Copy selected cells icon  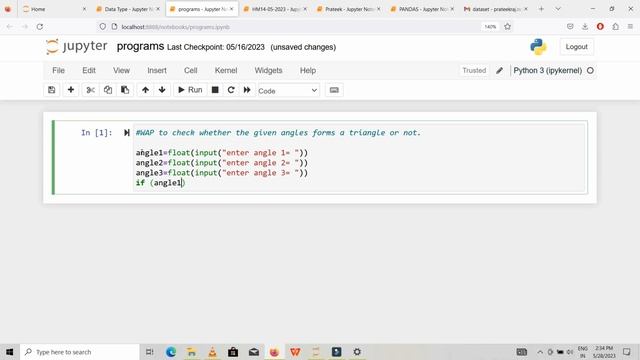(x=108, y=90)
